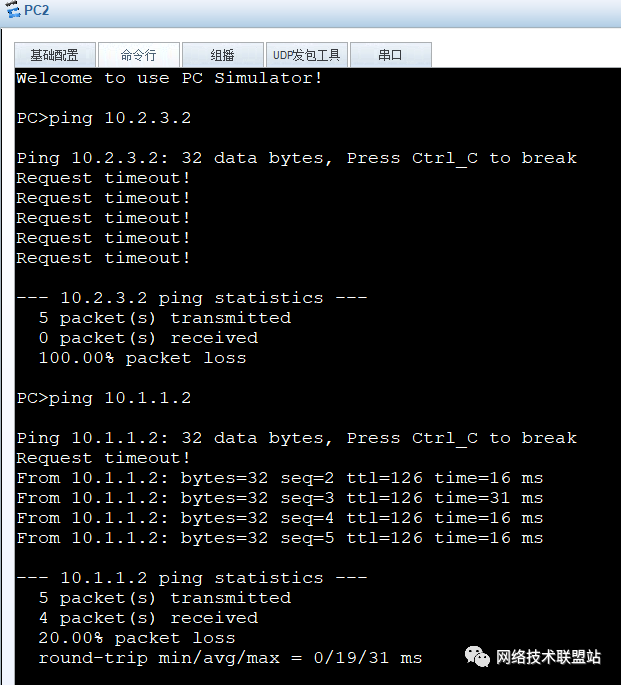This screenshot has height=685, width=621.
Task: Click the 网络技术联盟站 watermark text
Action: pyautogui.click(x=549, y=657)
